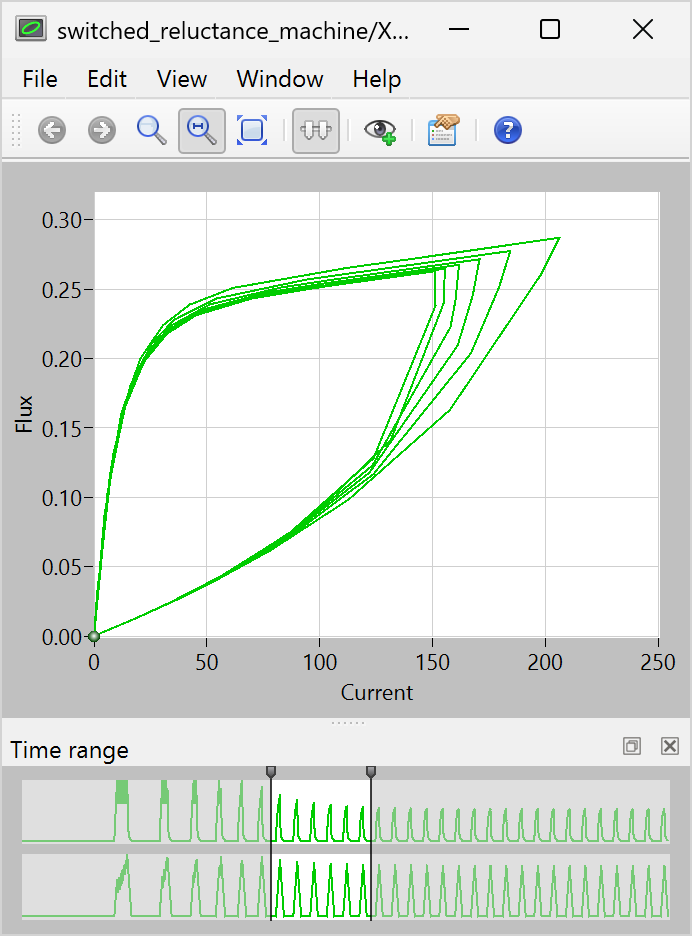Click the origin point on the plot

(x=94, y=636)
